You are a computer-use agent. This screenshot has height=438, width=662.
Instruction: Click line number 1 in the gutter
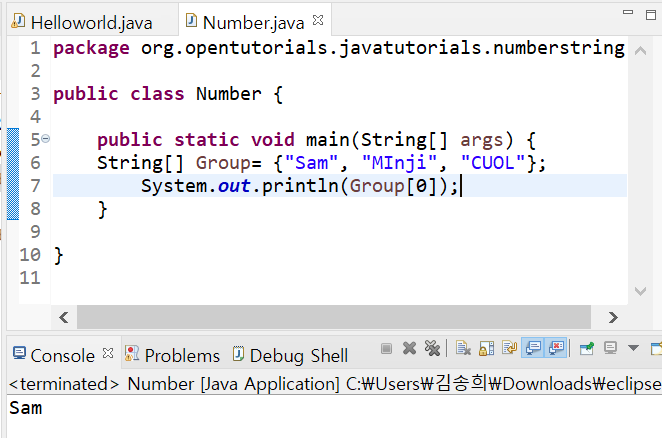[35, 48]
